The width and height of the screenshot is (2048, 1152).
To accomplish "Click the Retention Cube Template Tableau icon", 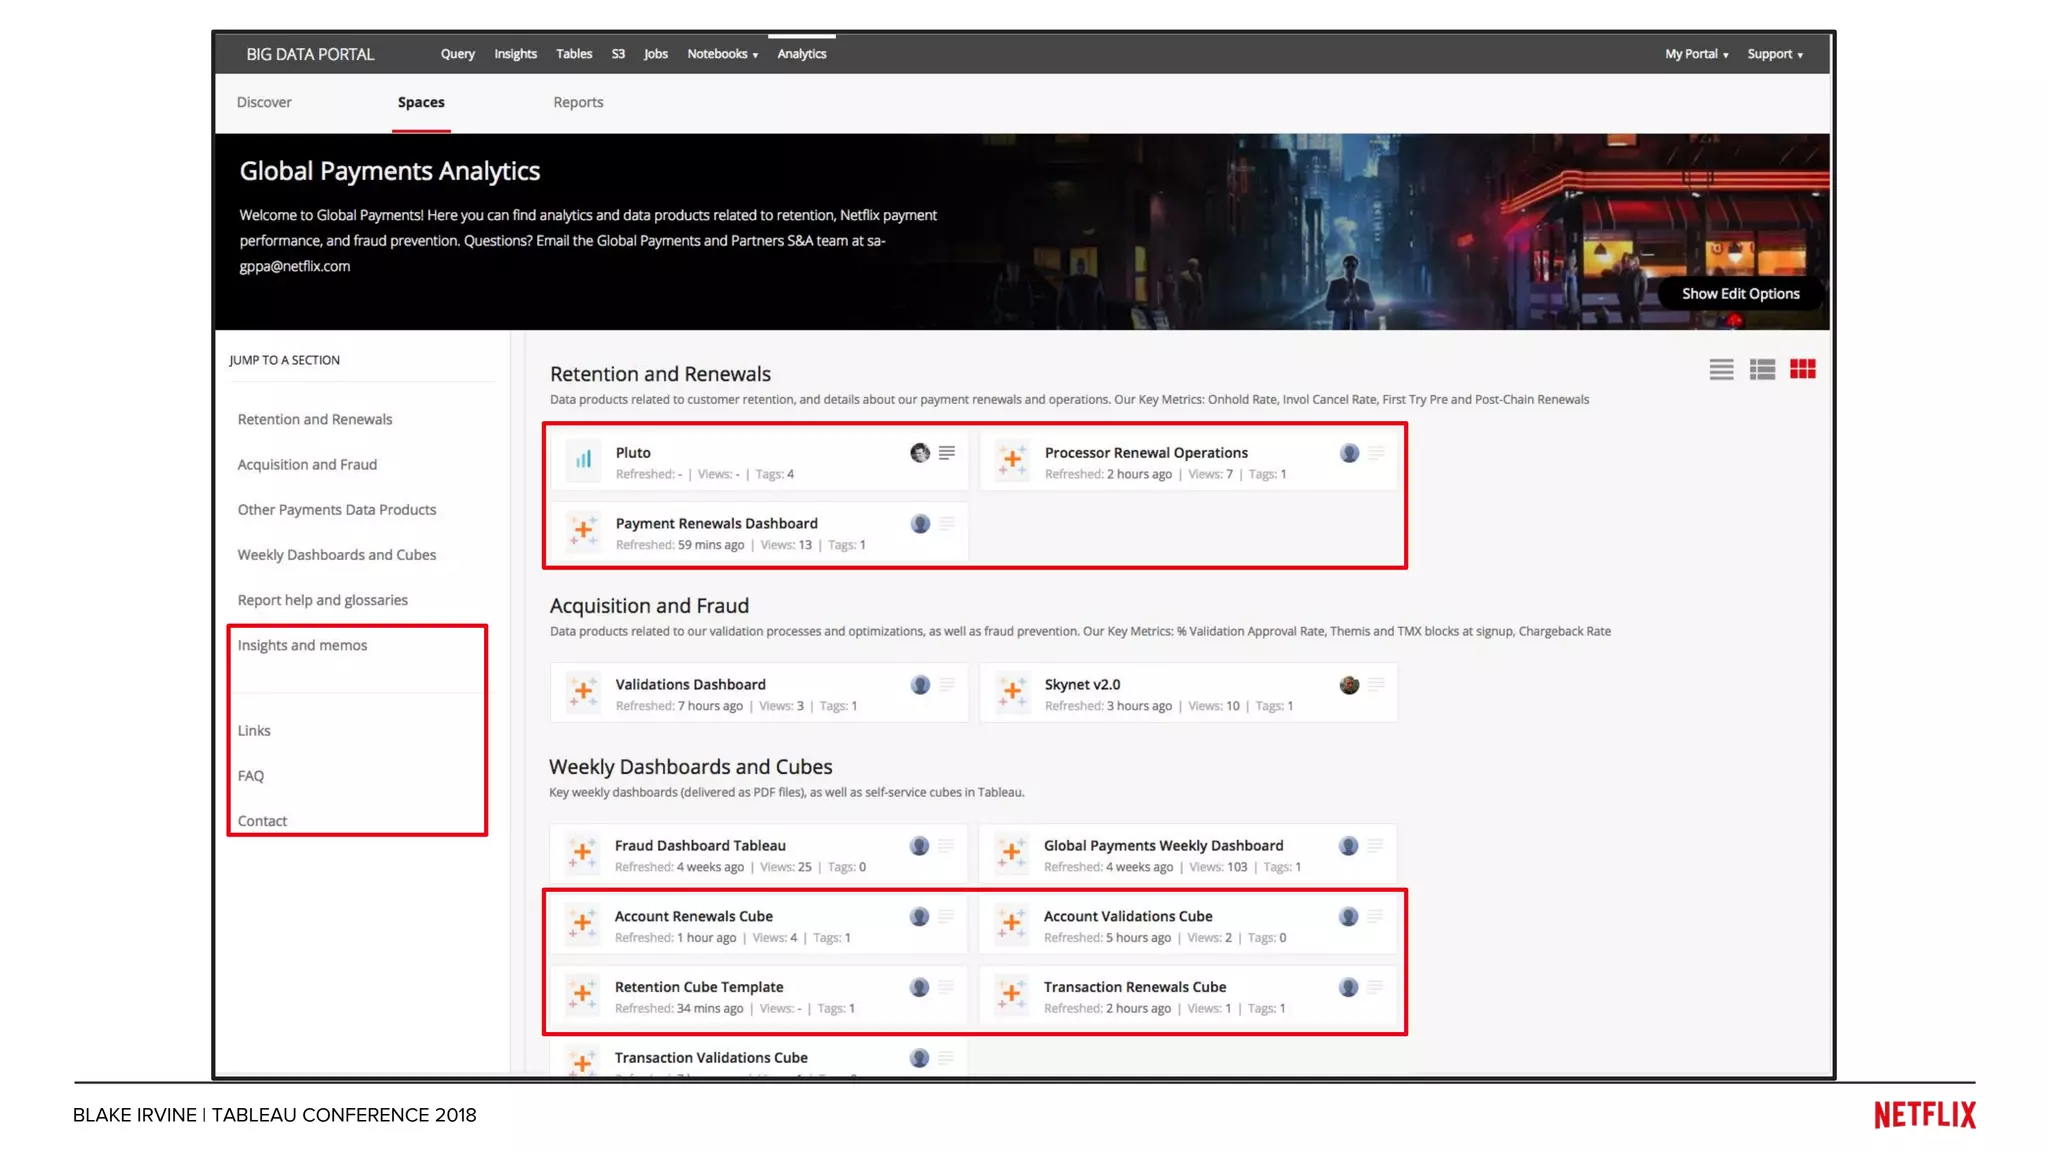I will point(582,996).
